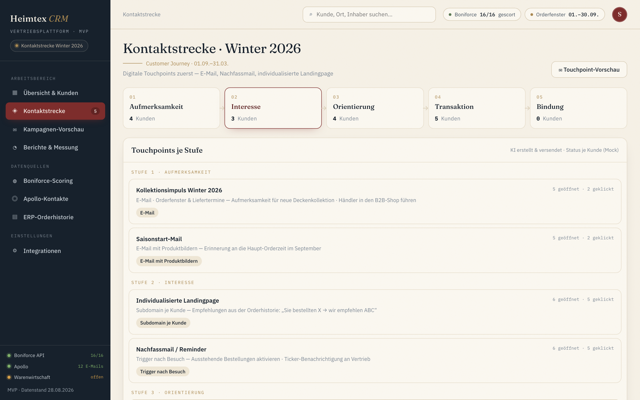Select stage 02 Interesse card
The image size is (640, 400).
pos(273,108)
